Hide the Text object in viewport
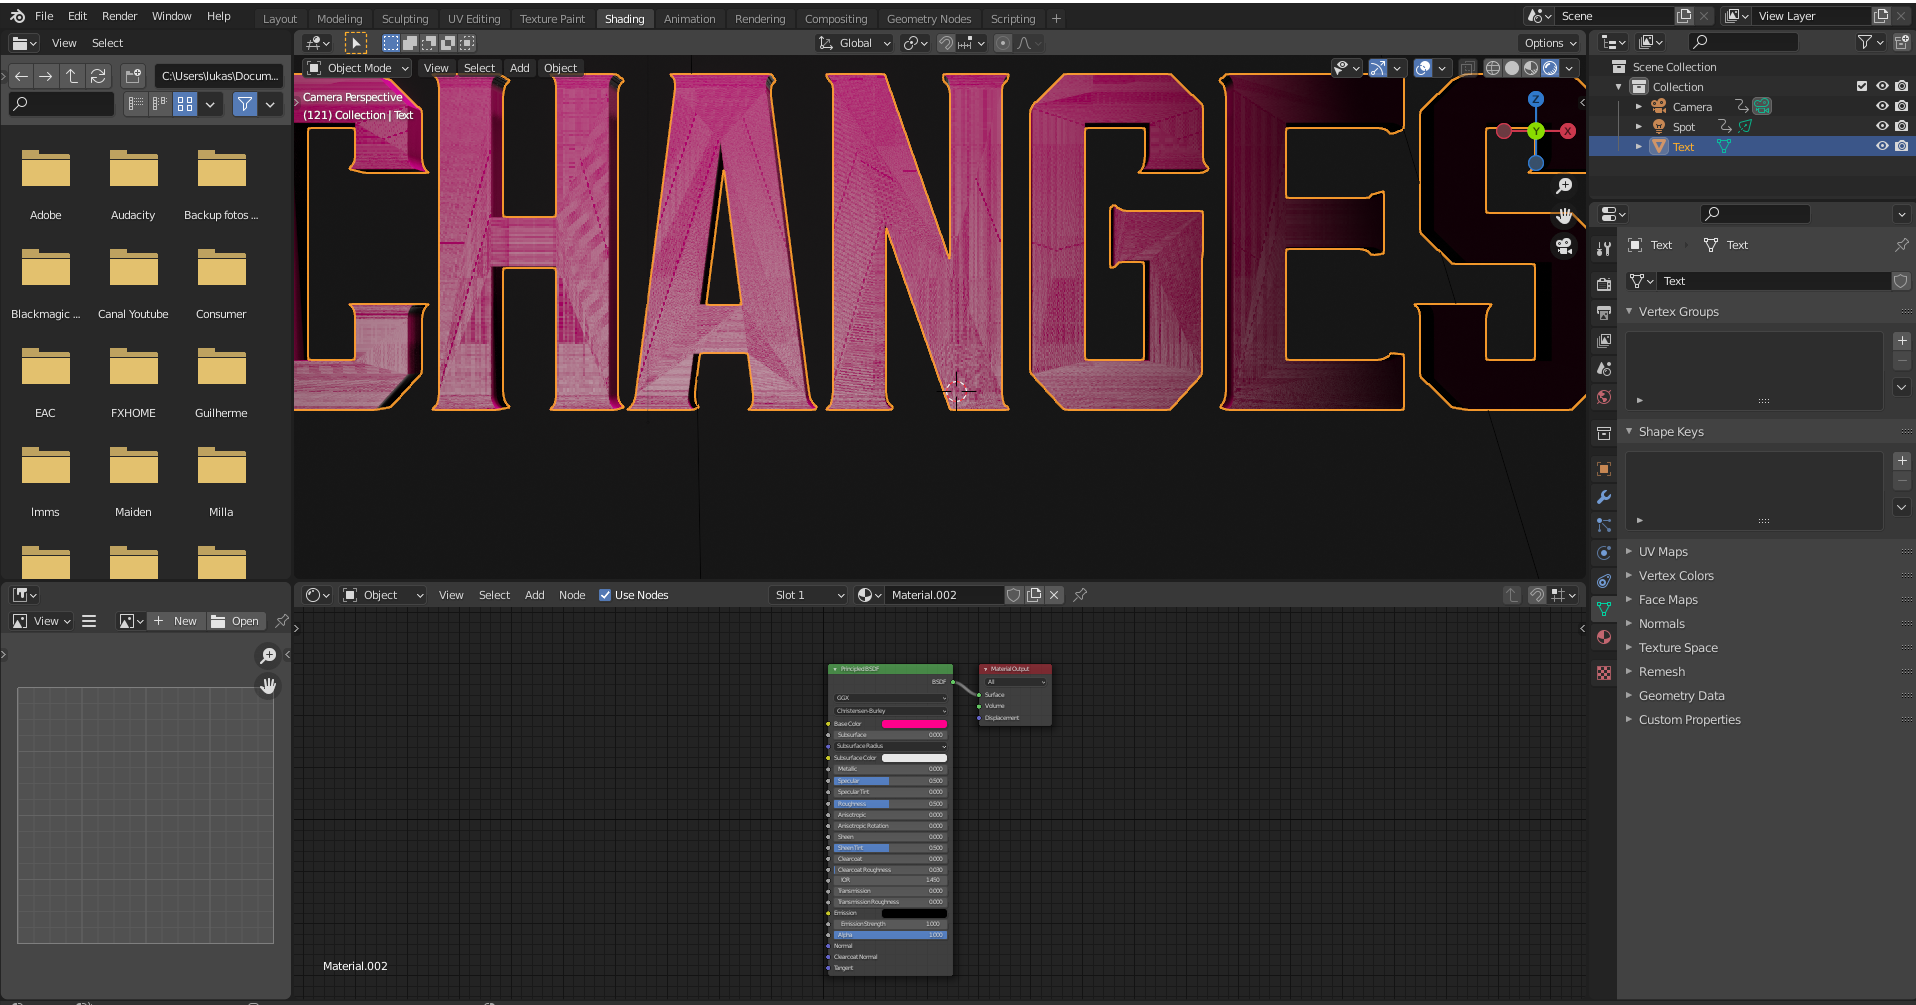Viewport: 1916px width, 1005px height. click(1882, 147)
